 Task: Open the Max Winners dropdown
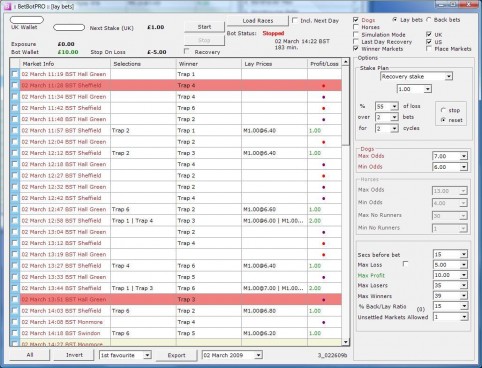coord(464,296)
